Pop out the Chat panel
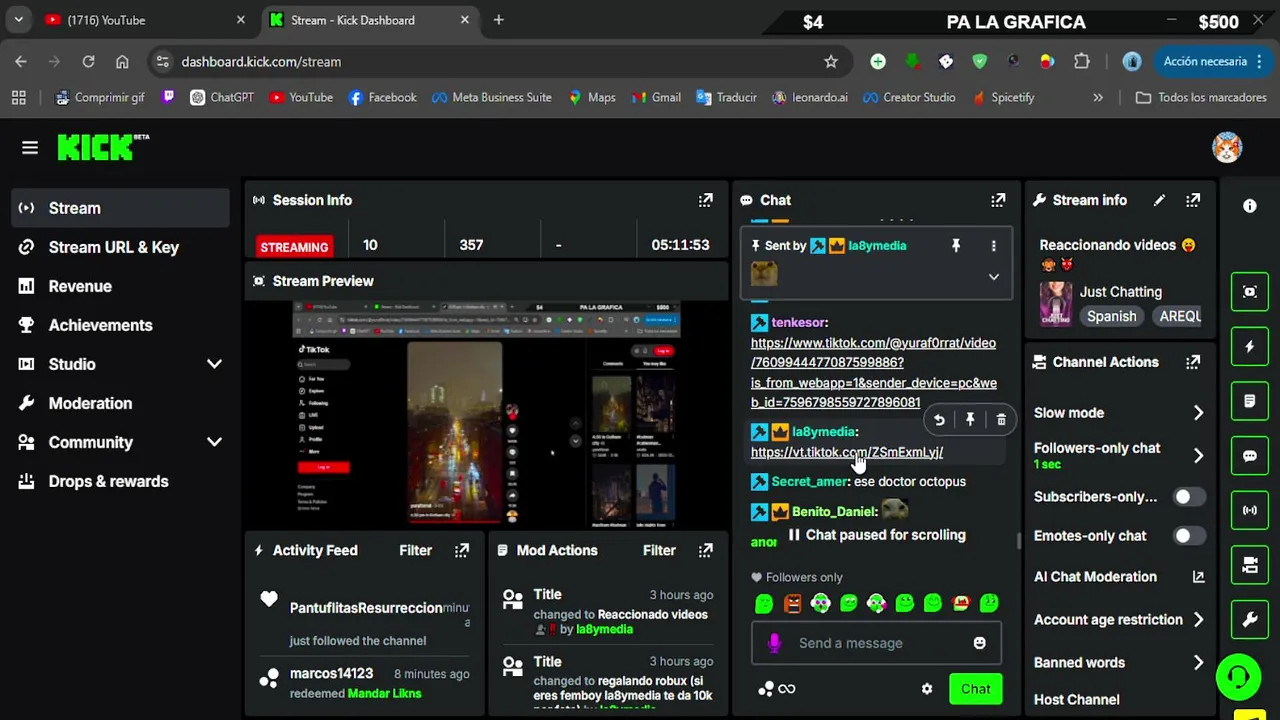This screenshot has height=720, width=1280. pyautogui.click(x=998, y=200)
